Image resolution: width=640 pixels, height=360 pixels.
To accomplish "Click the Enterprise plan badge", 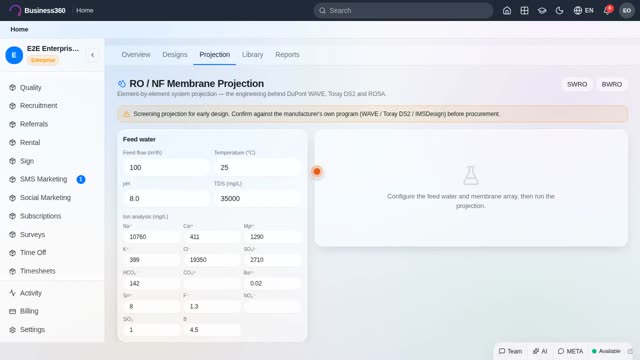I will point(43,60).
